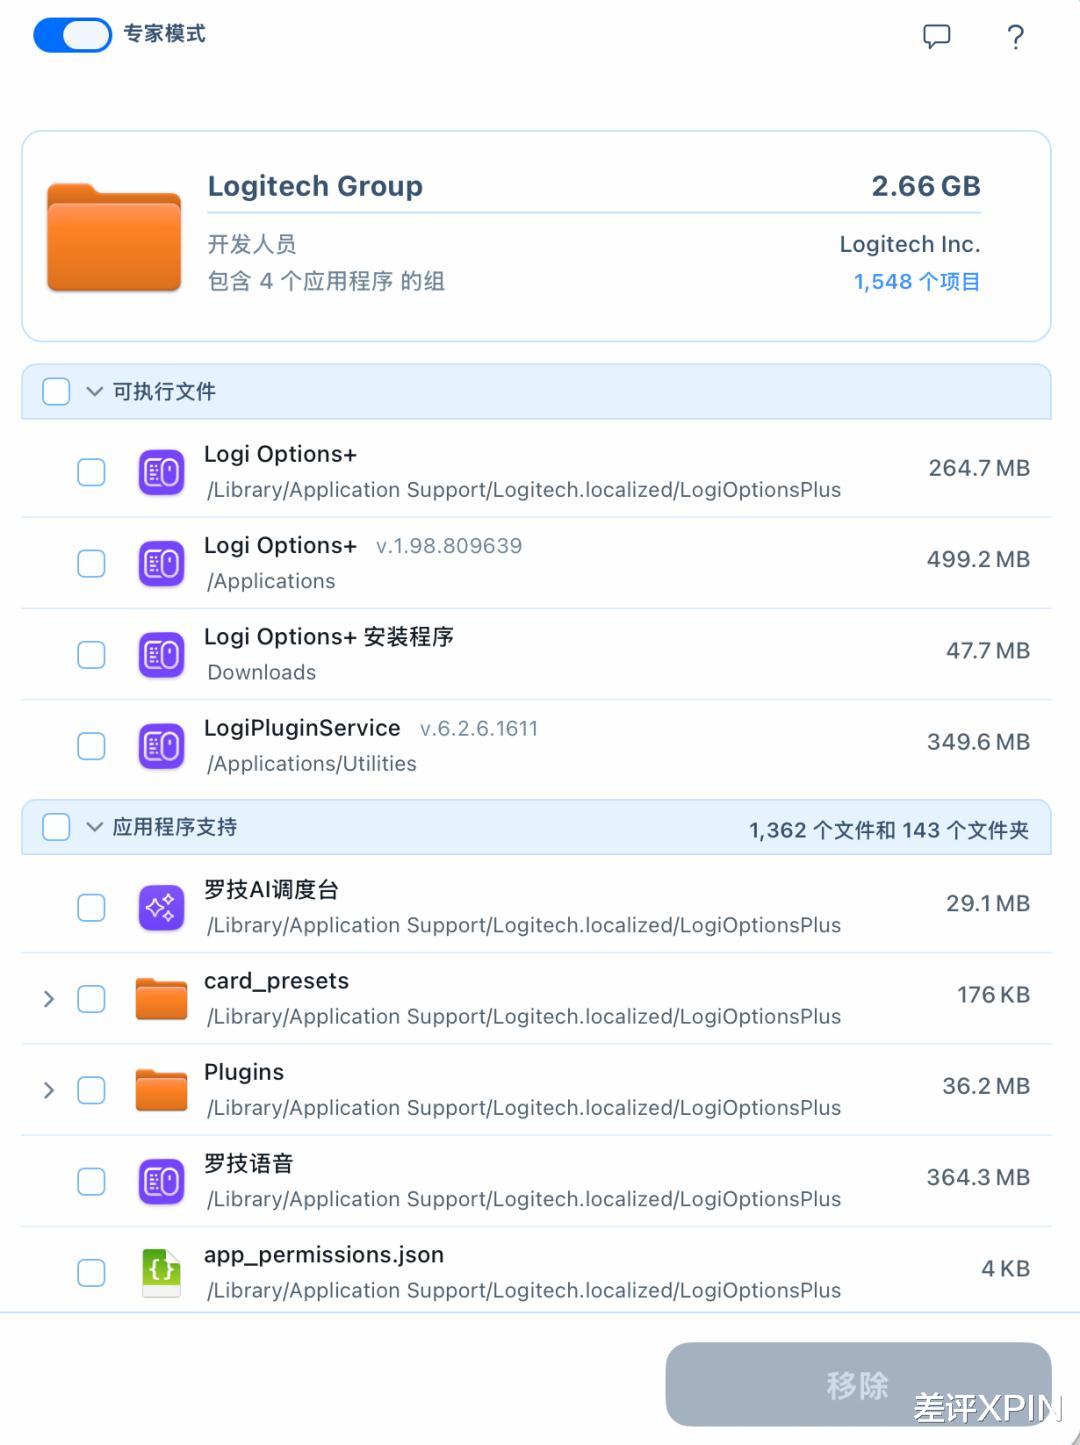
Task: Click the Logitech Group title
Action: [315, 186]
